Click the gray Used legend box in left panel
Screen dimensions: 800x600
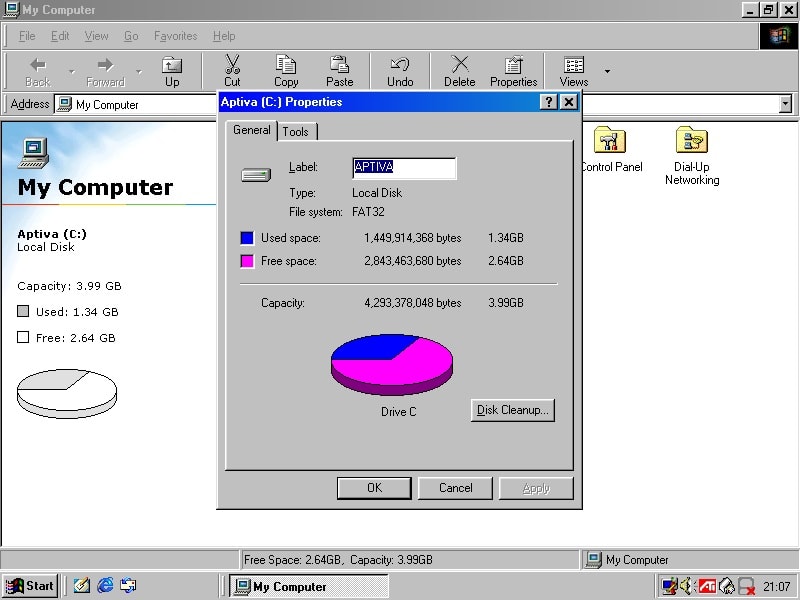[x=23, y=311]
